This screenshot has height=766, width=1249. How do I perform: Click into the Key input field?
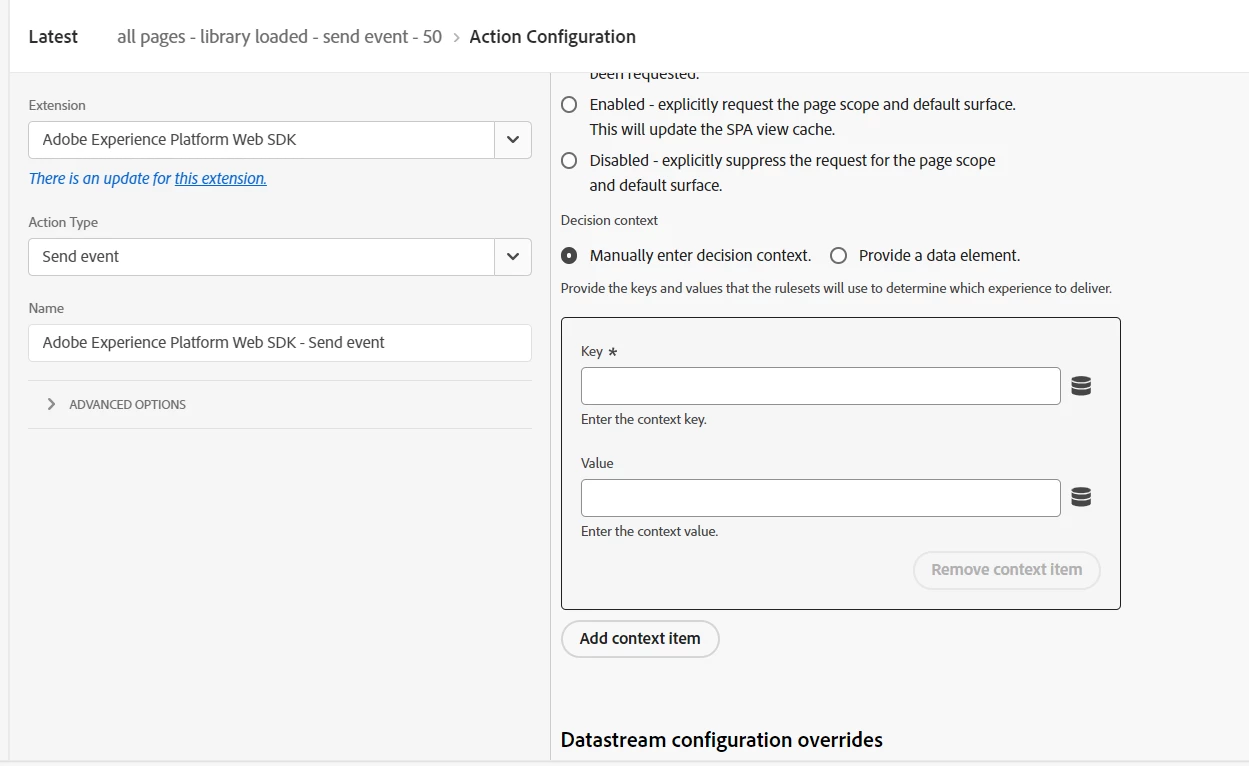point(820,386)
